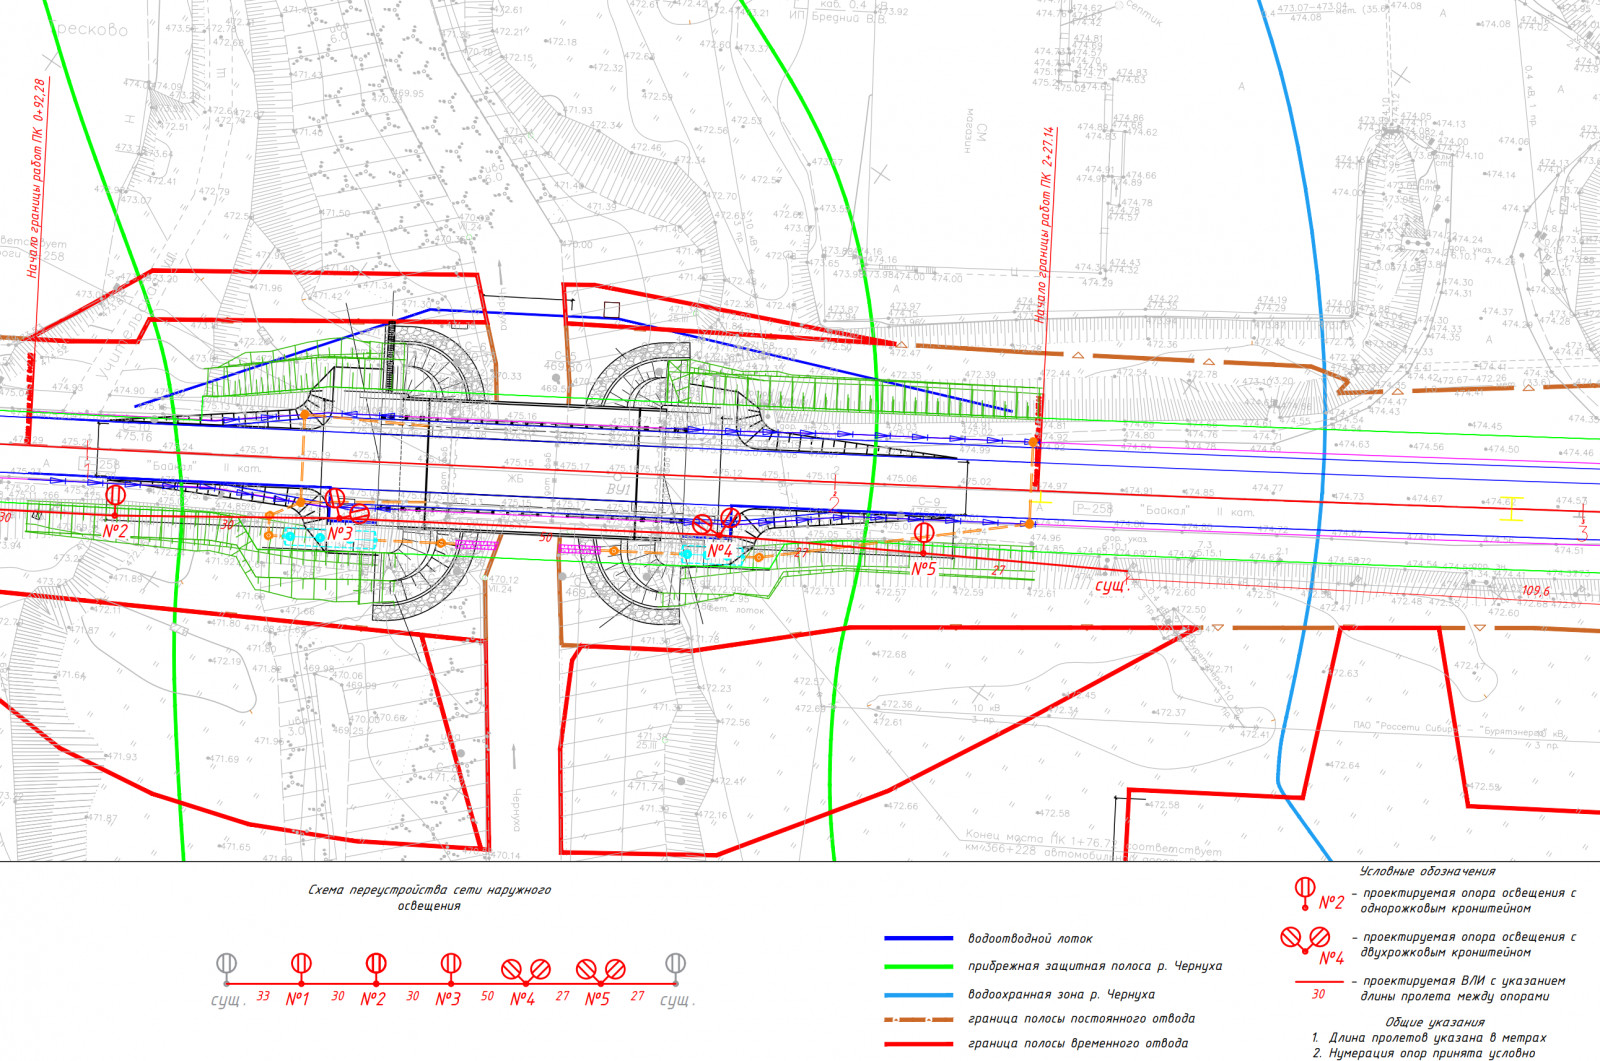Image resolution: width=1600 pixels, height=1061 pixels.
Task: Click blue line swatch for 'водоотводной лоток'
Action: pos(919,939)
